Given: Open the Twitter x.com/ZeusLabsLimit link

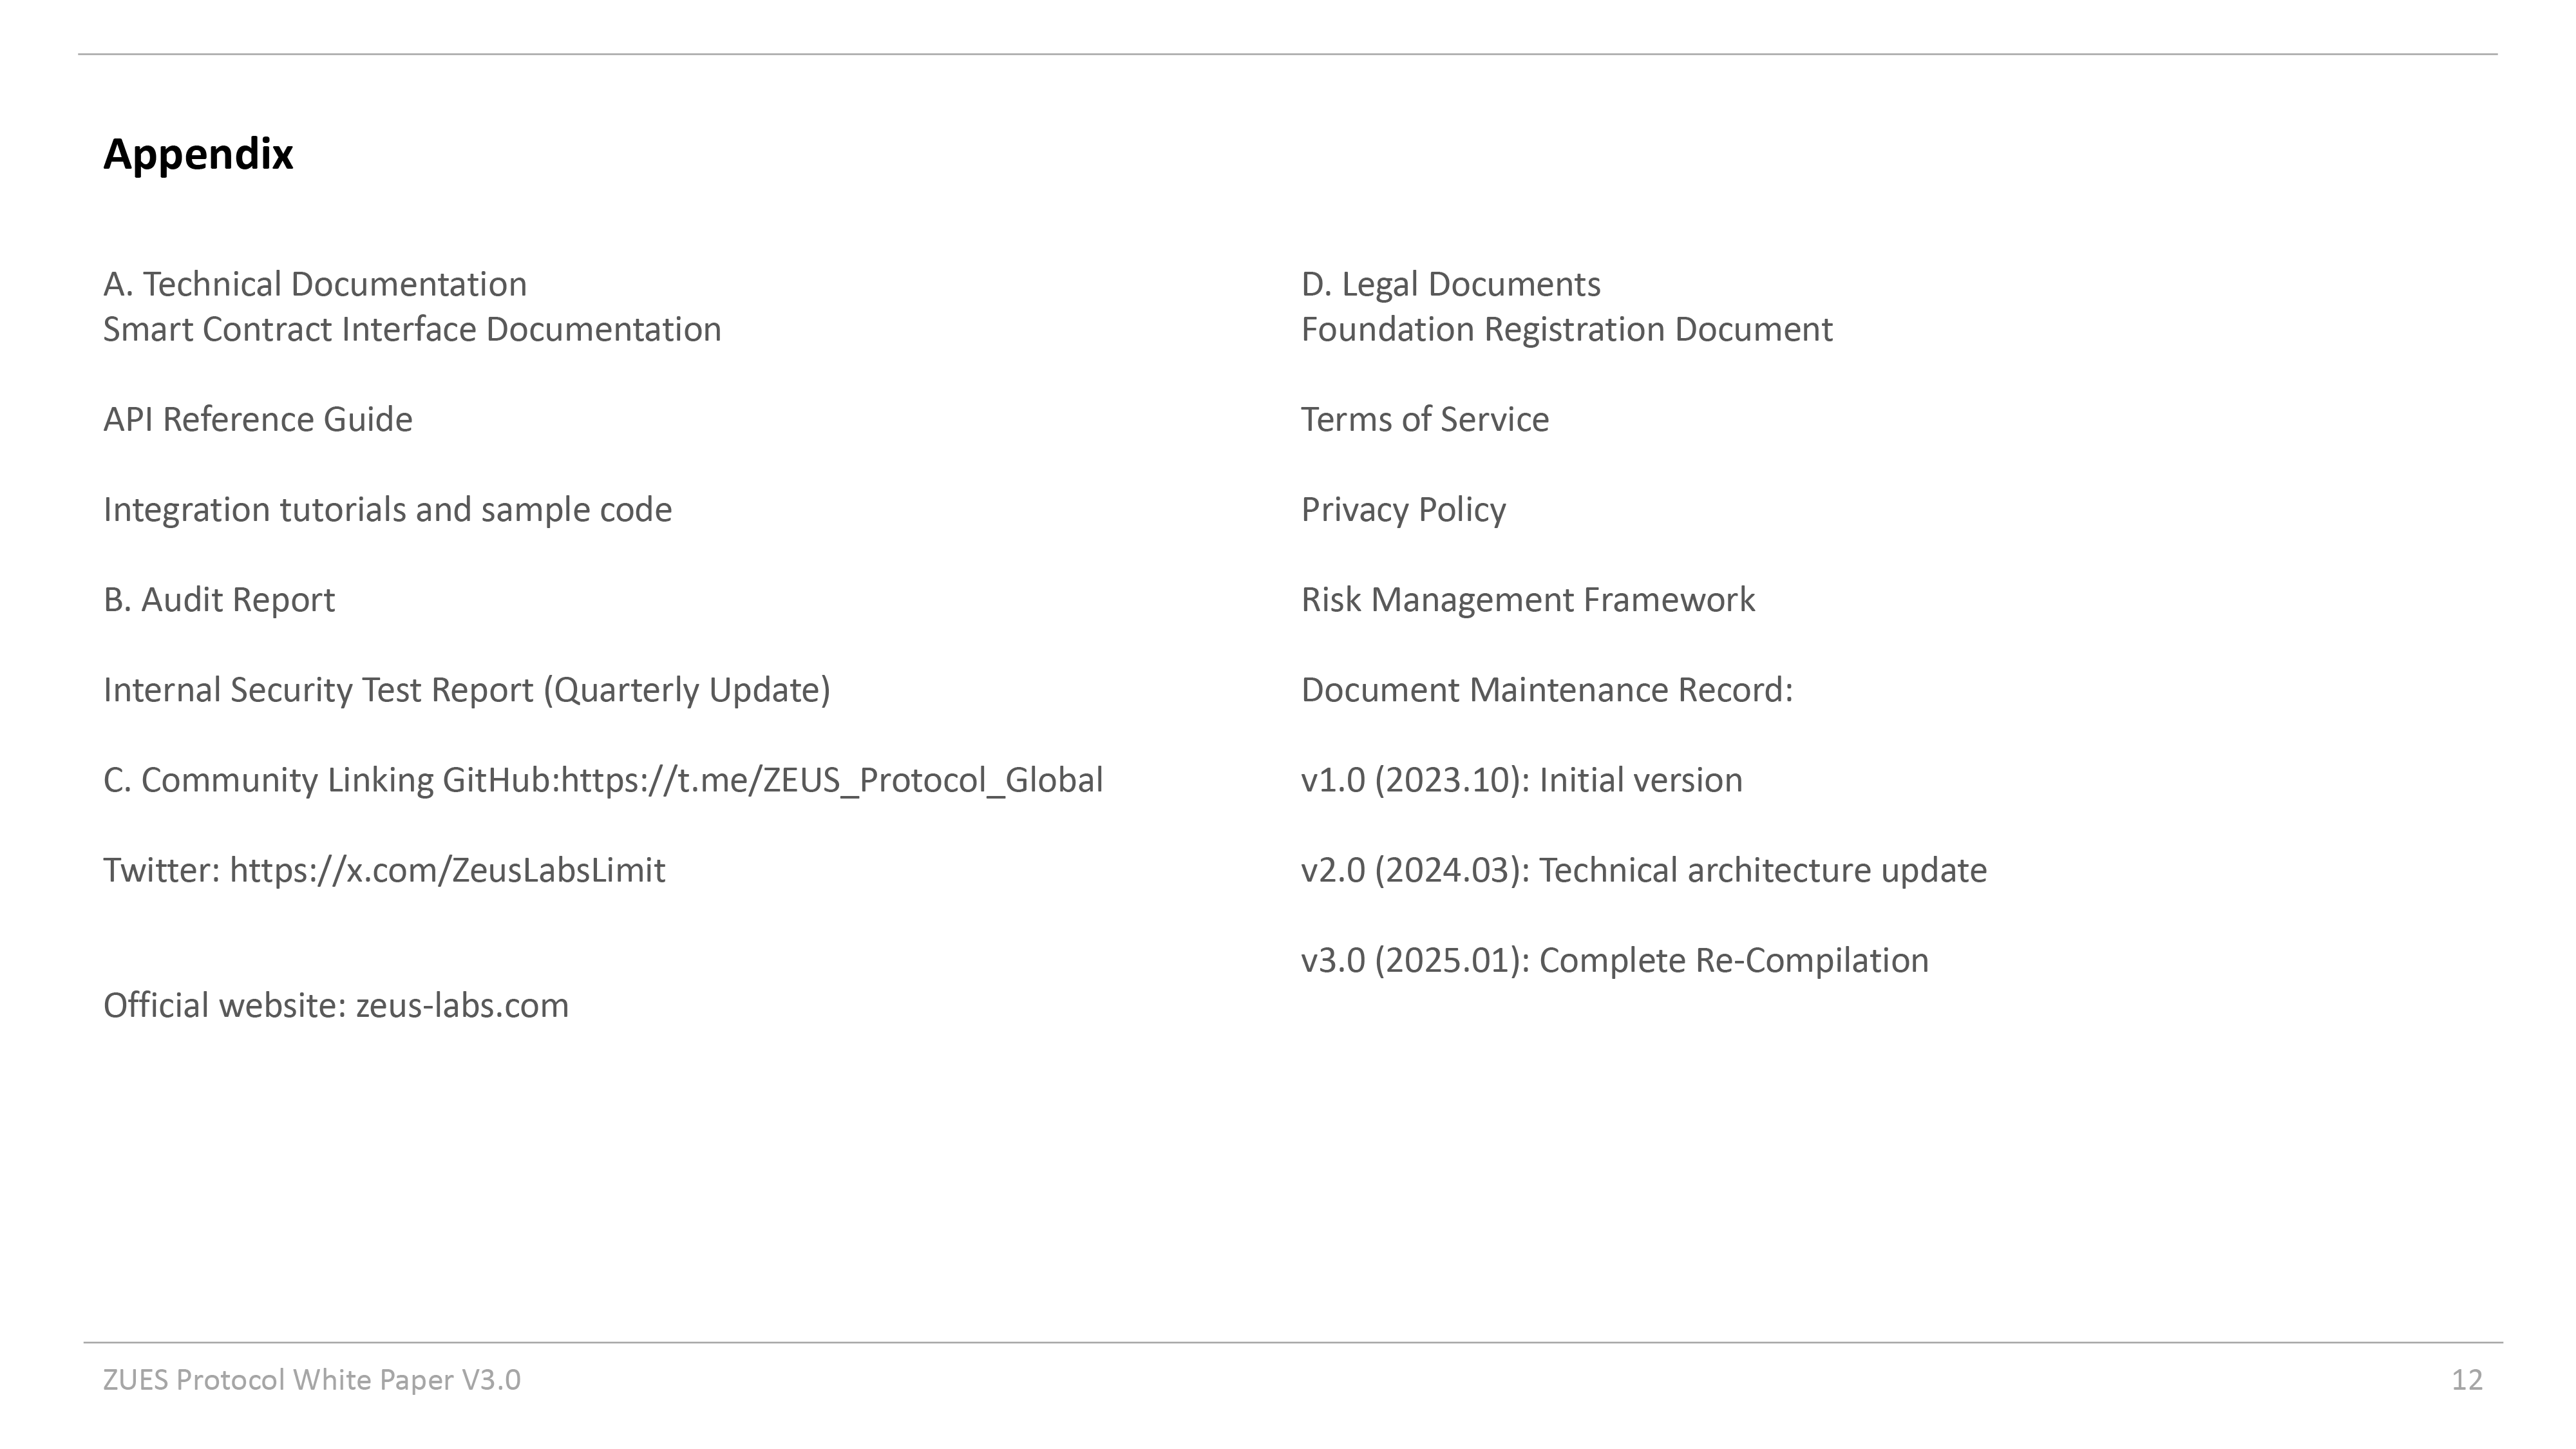Looking at the screenshot, I should pyautogui.click(x=447, y=870).
